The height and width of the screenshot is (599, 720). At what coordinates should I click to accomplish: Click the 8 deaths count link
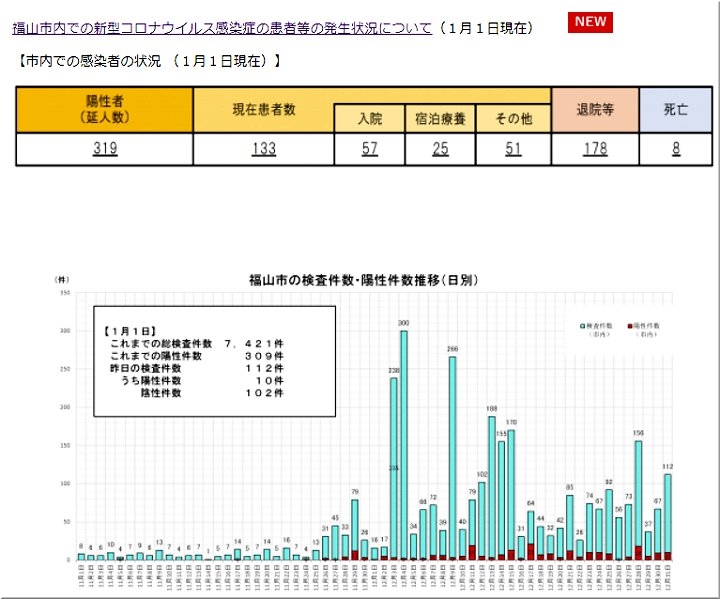[x=675, y=149]
